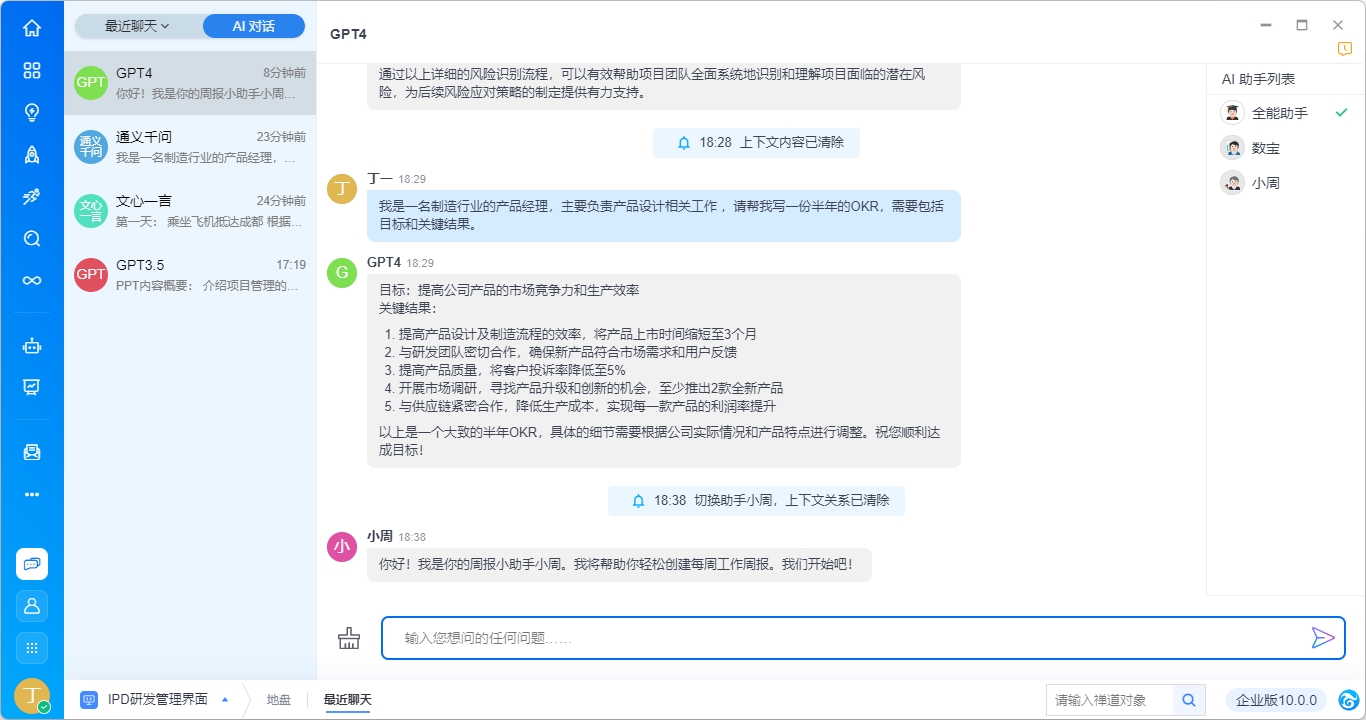This screenshot has height=720, width=1366.
Task: Click the shooting-star sprint icon
Action: pyautogui.click(x=32, y=196)
